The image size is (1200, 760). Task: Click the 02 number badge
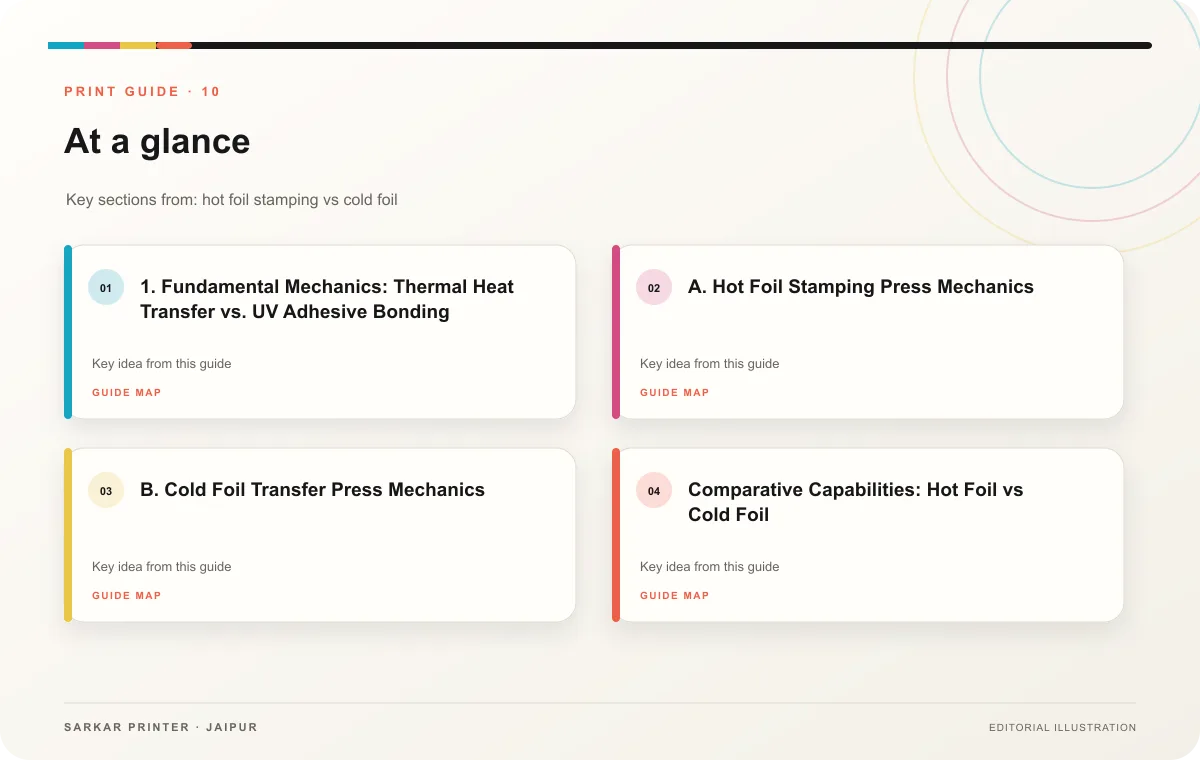point(654,287)
